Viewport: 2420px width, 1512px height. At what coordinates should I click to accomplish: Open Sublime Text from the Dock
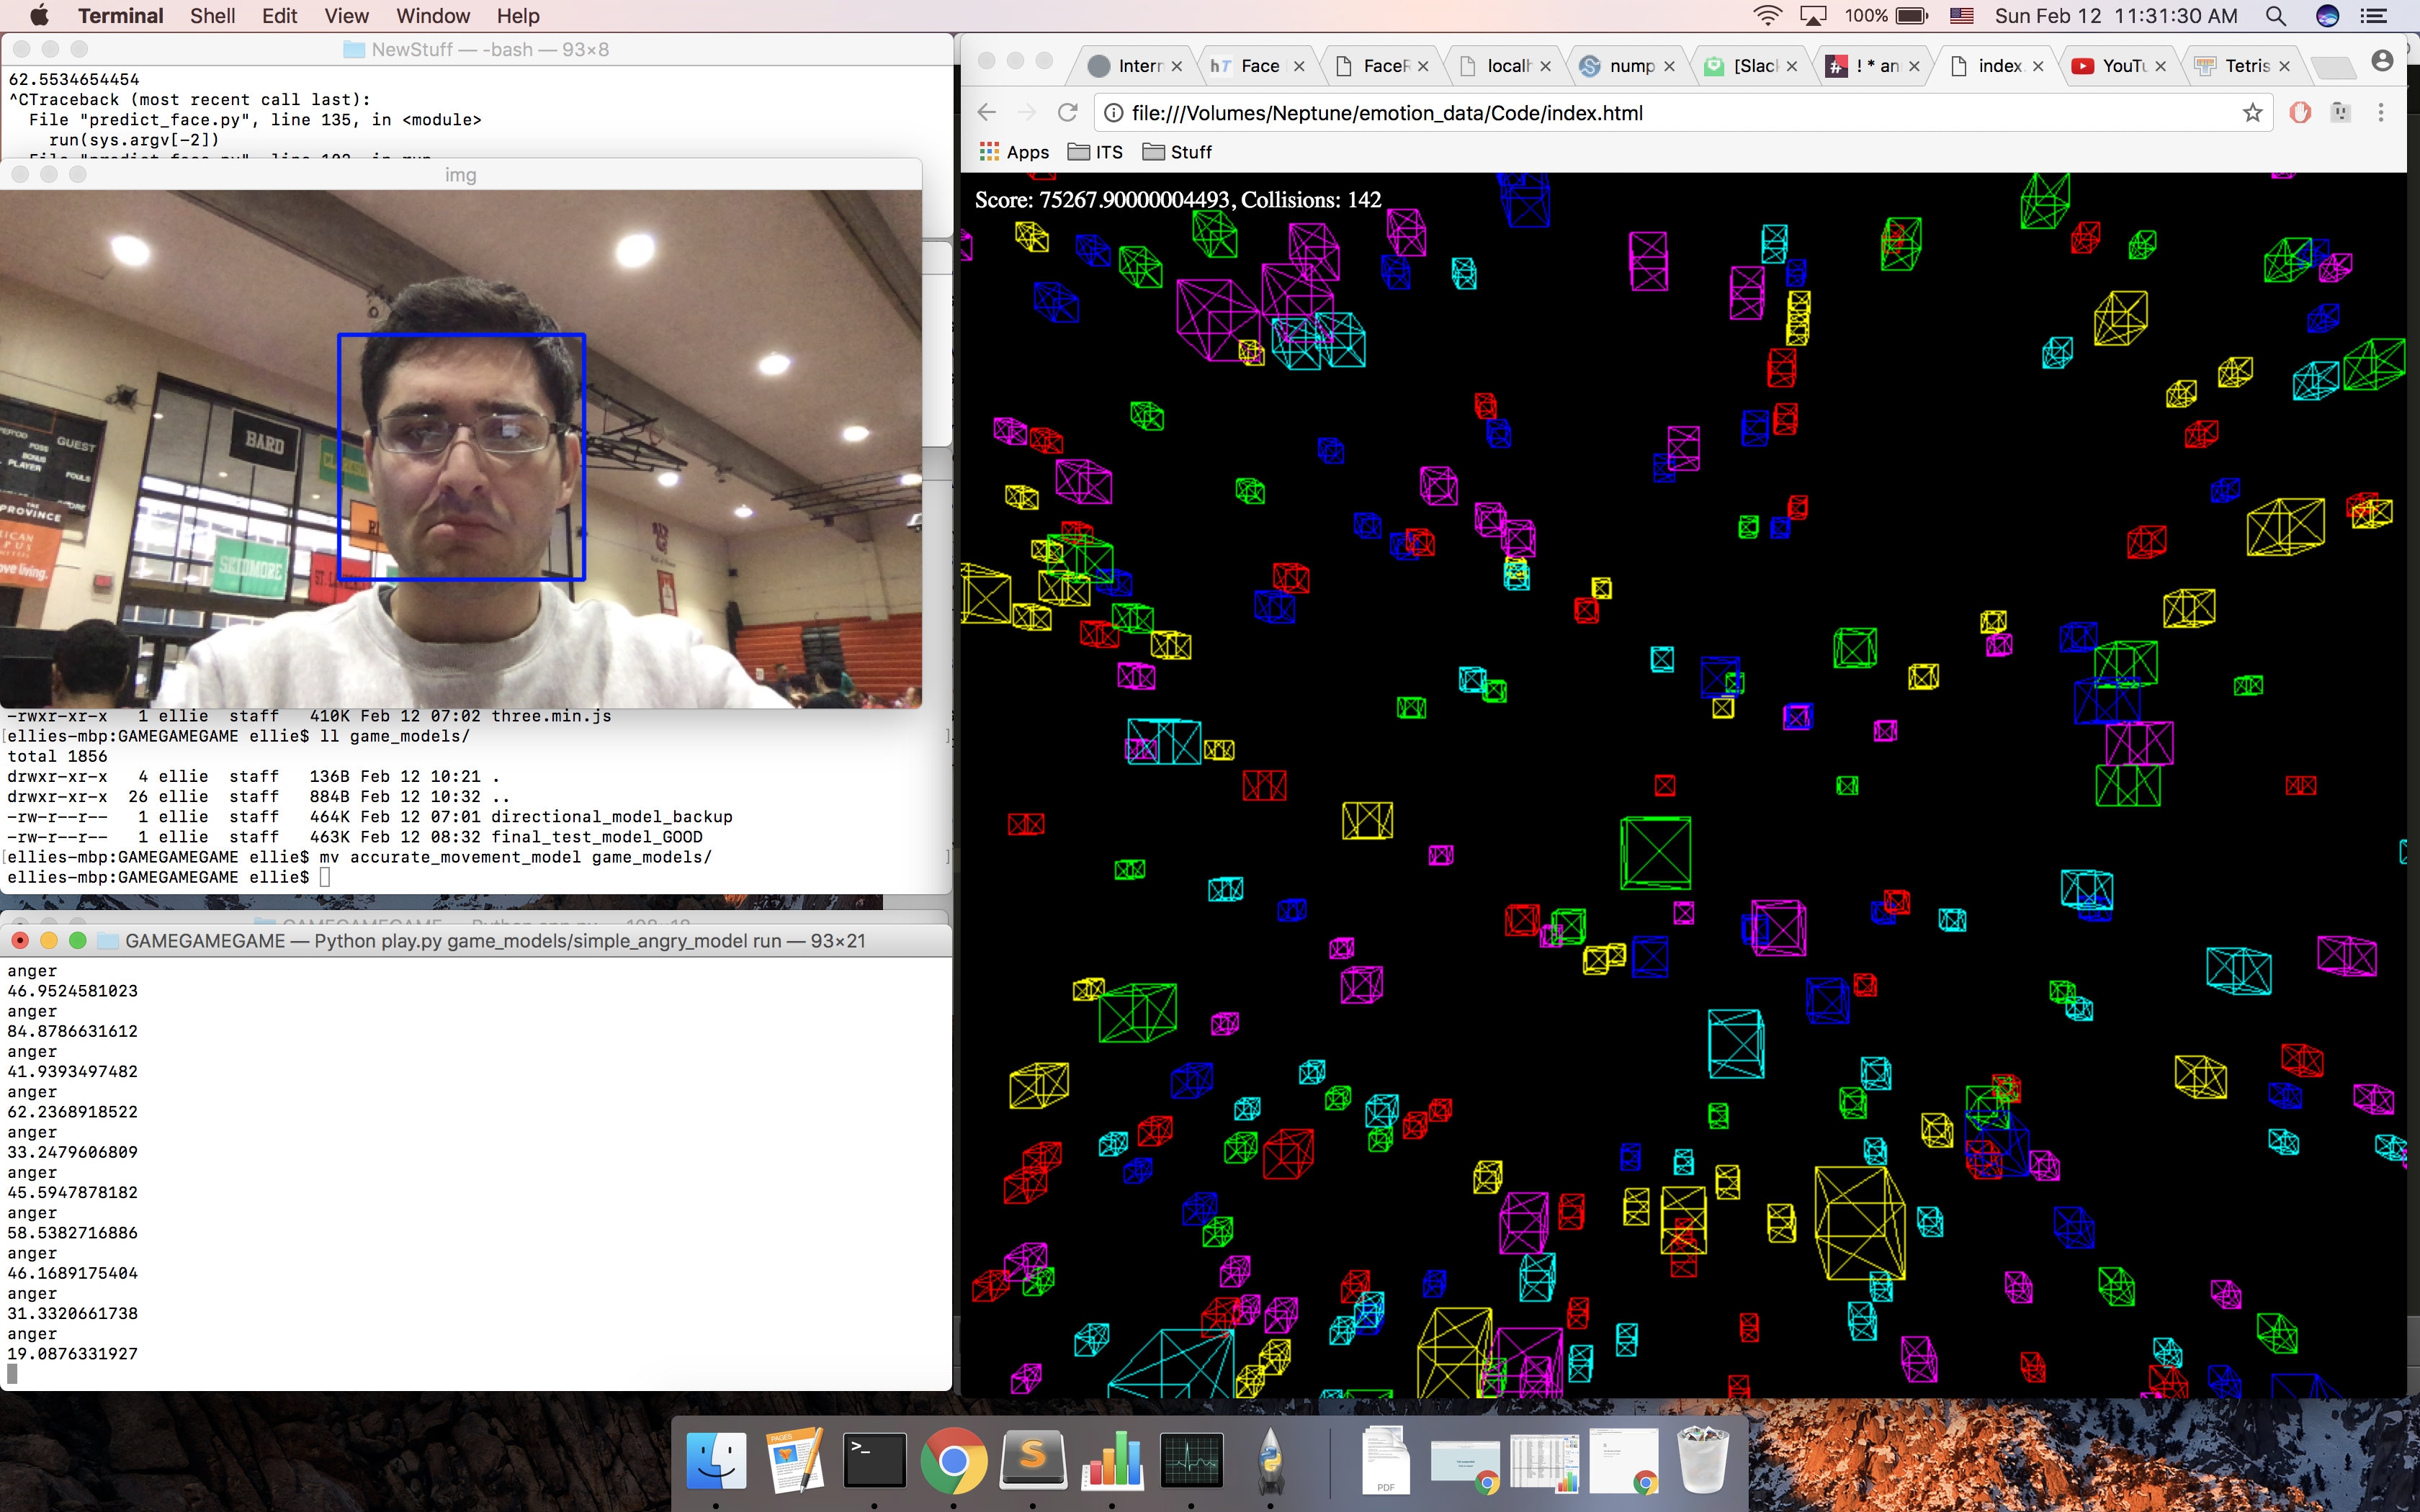pos(1032,1460)
